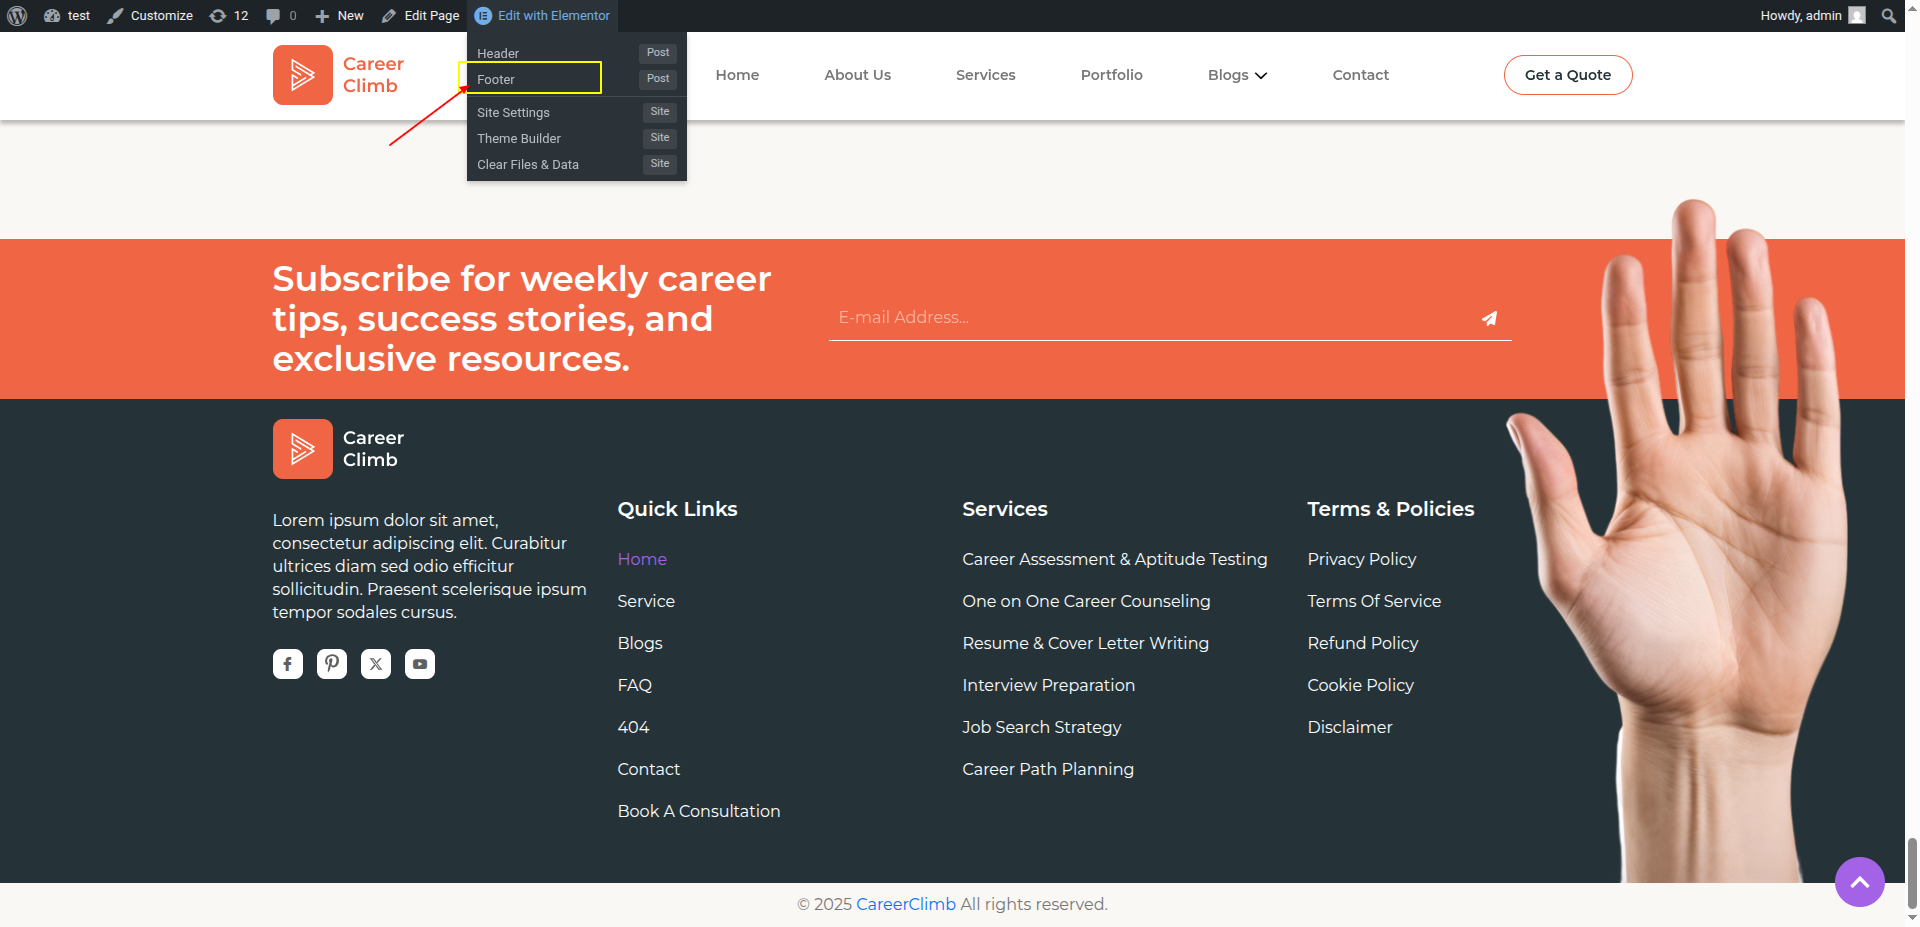Open the Customize admin bar item

150,16
